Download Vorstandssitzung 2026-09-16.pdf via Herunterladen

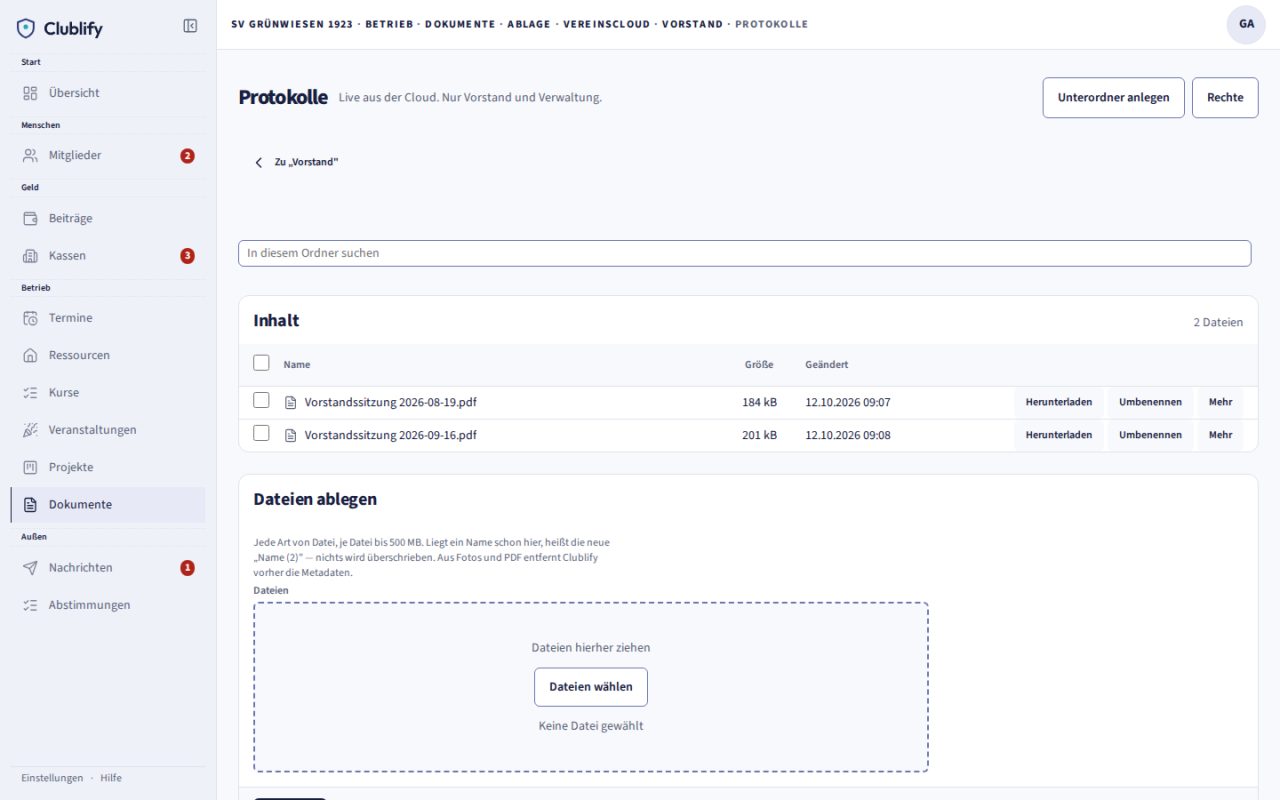pyautogui.click(x=1059, y=435)
